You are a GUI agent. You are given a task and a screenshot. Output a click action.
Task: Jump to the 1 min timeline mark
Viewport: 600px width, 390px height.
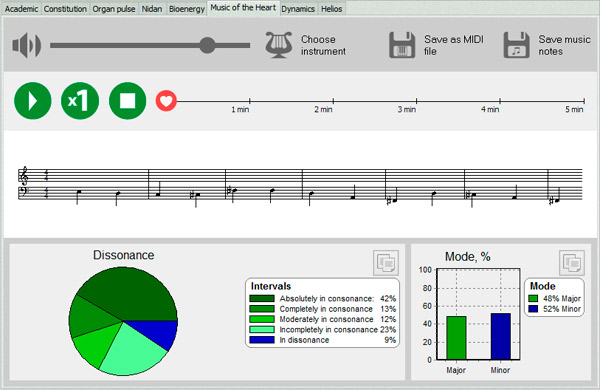point(249,101)
